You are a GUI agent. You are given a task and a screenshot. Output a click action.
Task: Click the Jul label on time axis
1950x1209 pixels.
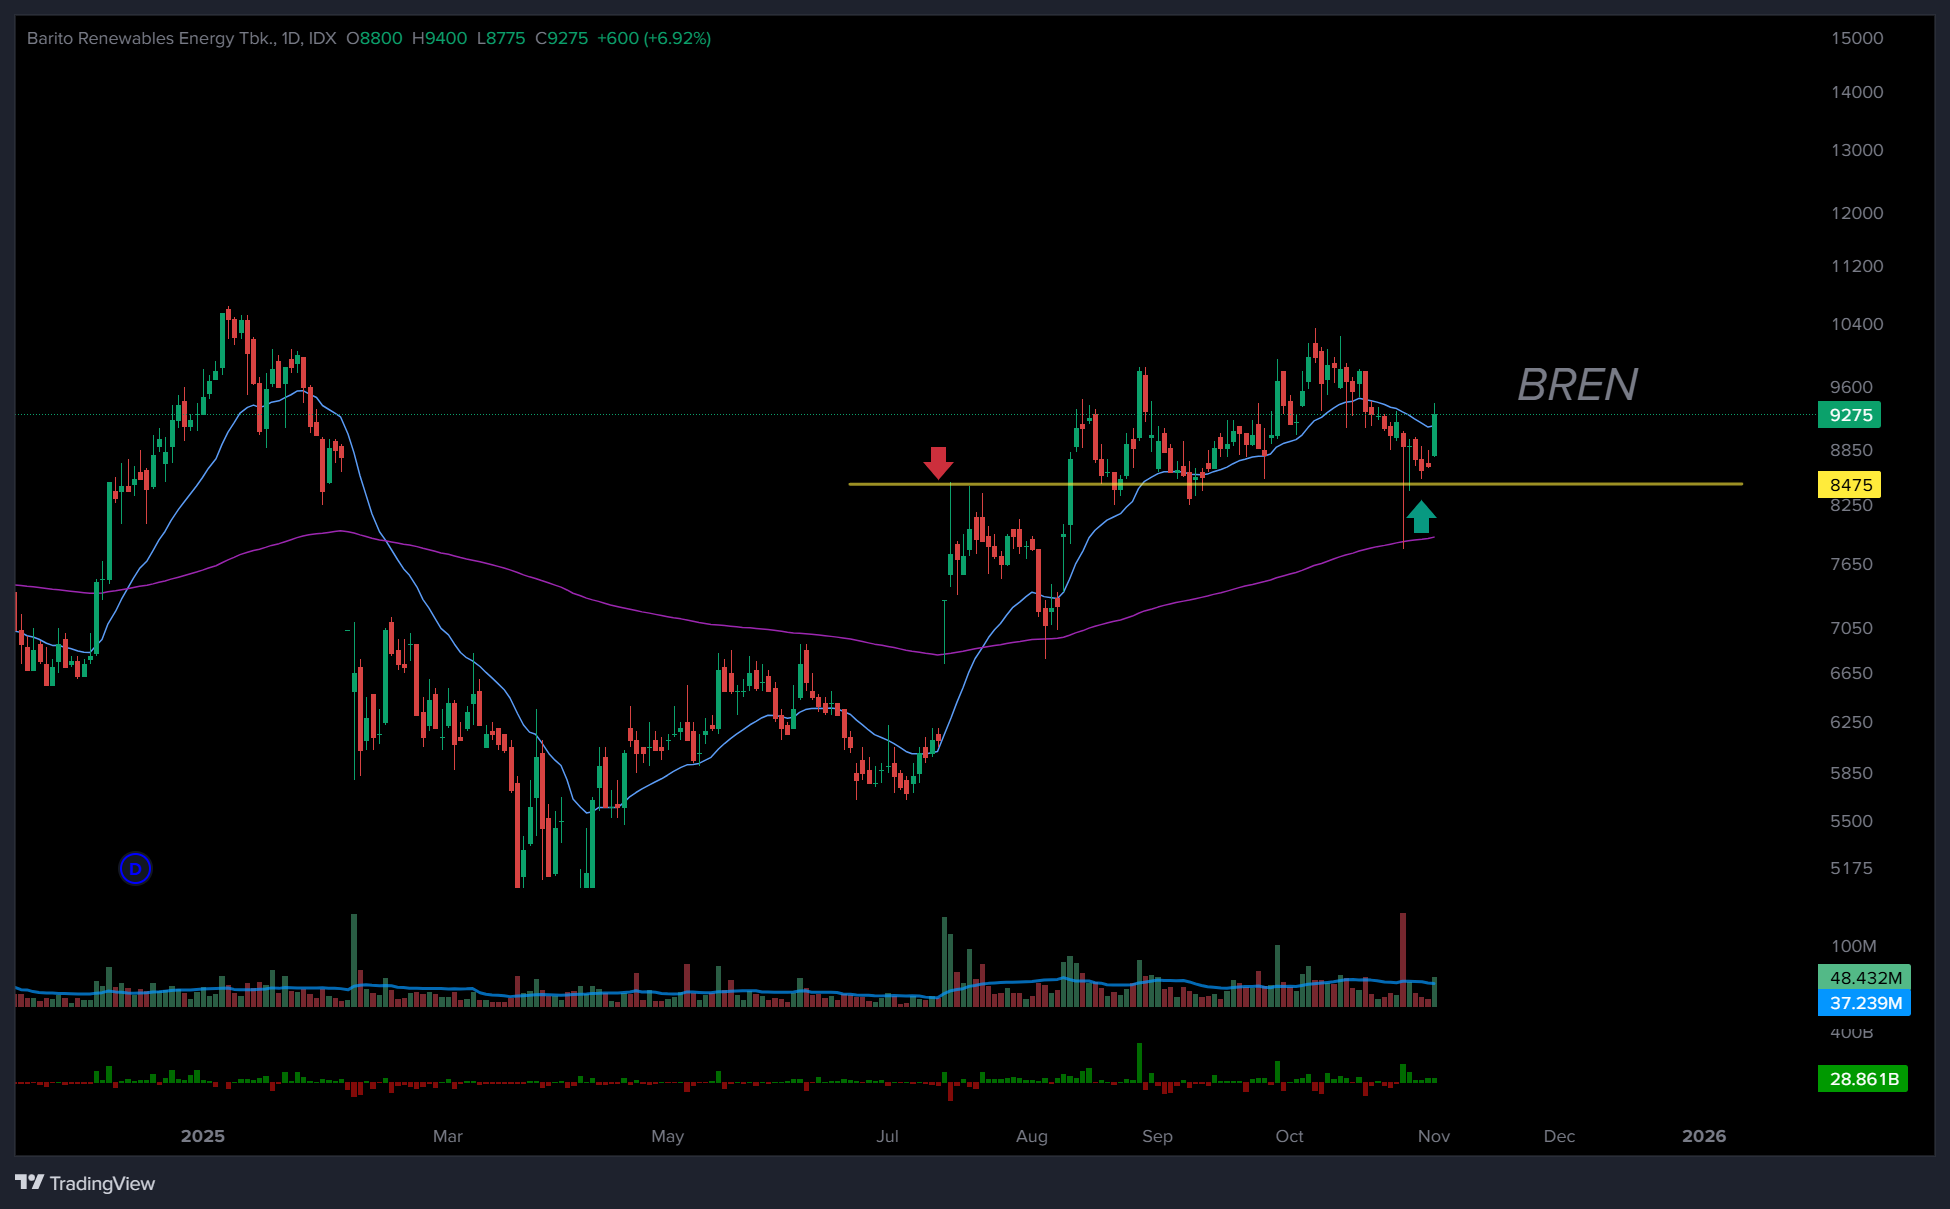[x=887, y=1136]
